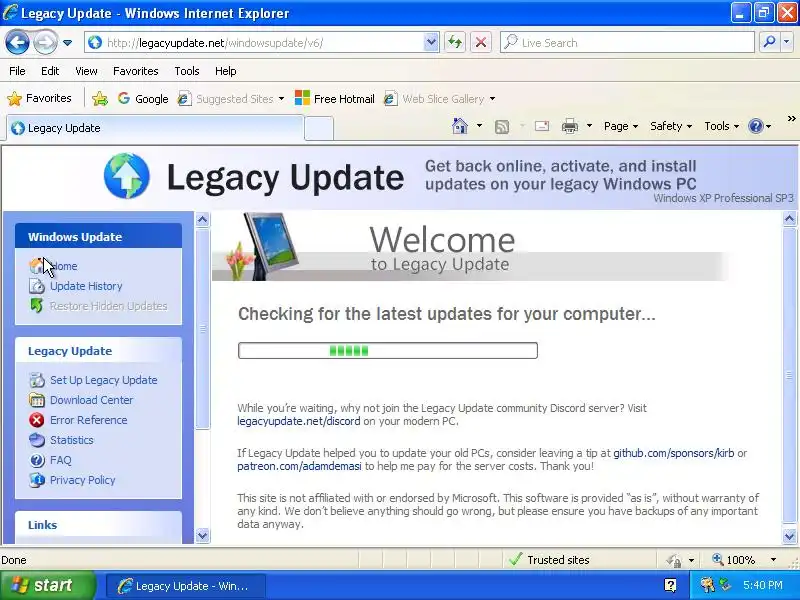Screen dimensions: 800x600
Task: Open the Favorites menu in menu bar
Action: point(136,71)
